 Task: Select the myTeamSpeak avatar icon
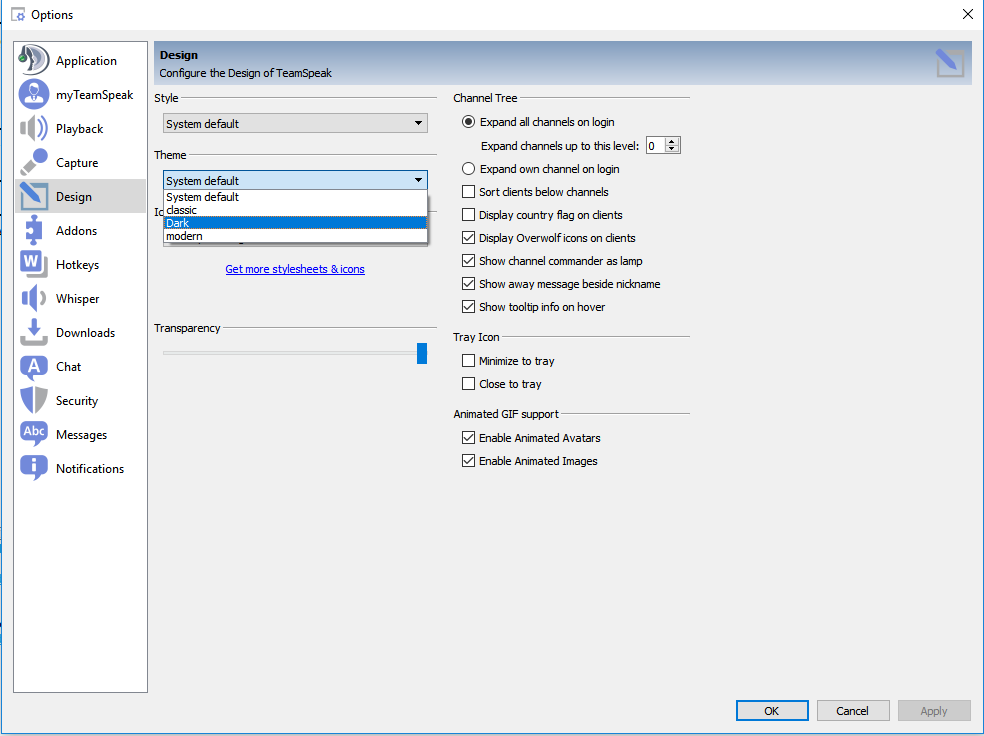33,94
